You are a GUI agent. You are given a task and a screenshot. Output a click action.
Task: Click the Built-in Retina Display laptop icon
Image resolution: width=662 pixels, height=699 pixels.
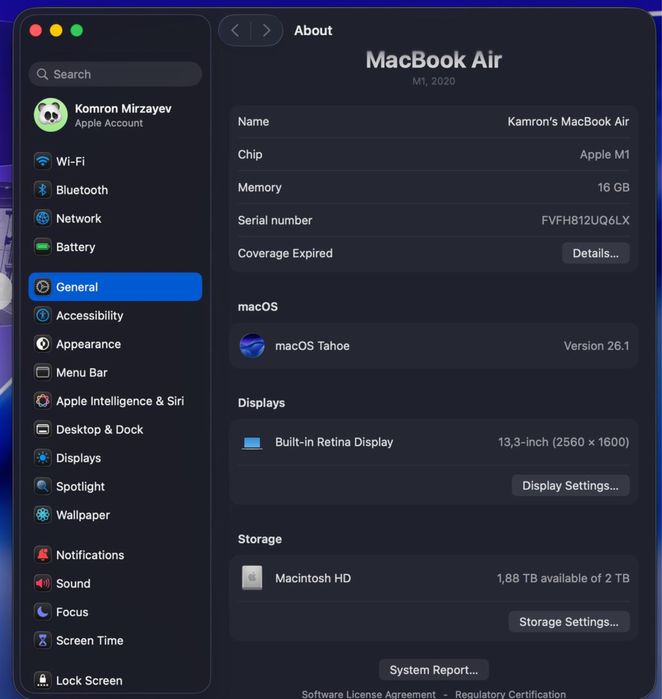pos(252,442)
